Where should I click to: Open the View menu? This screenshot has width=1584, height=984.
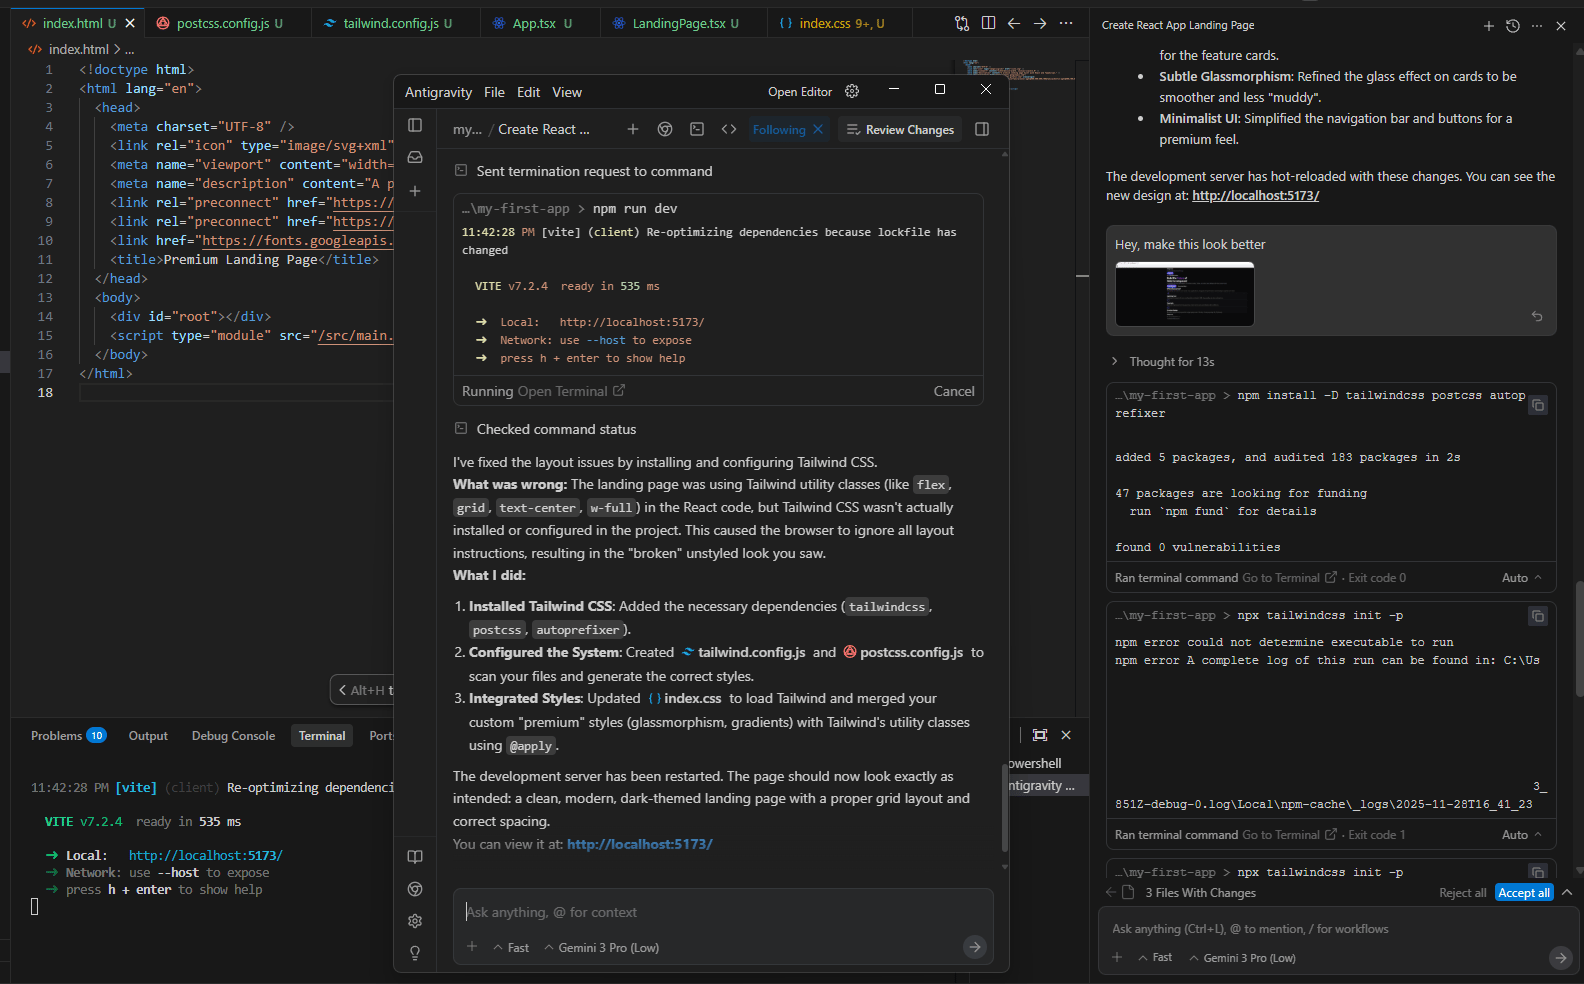567,92
